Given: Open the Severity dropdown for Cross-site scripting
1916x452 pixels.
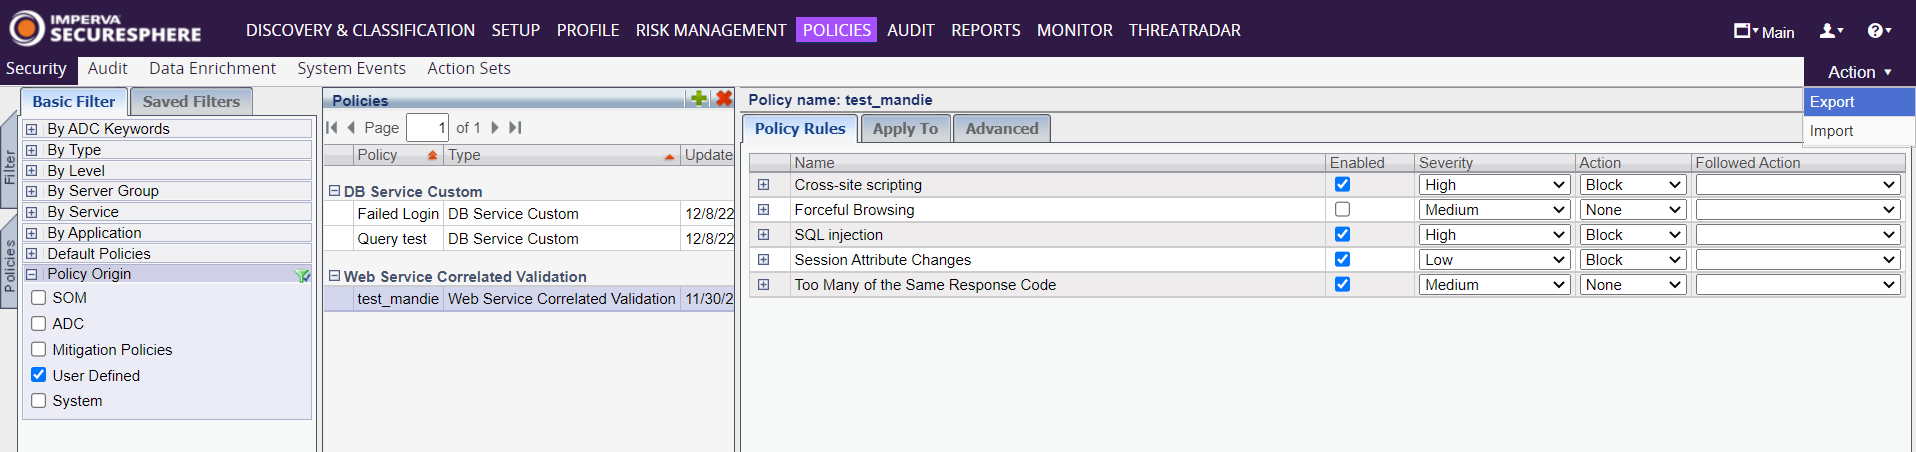Looking at the screenshot, I should 1493,185.
